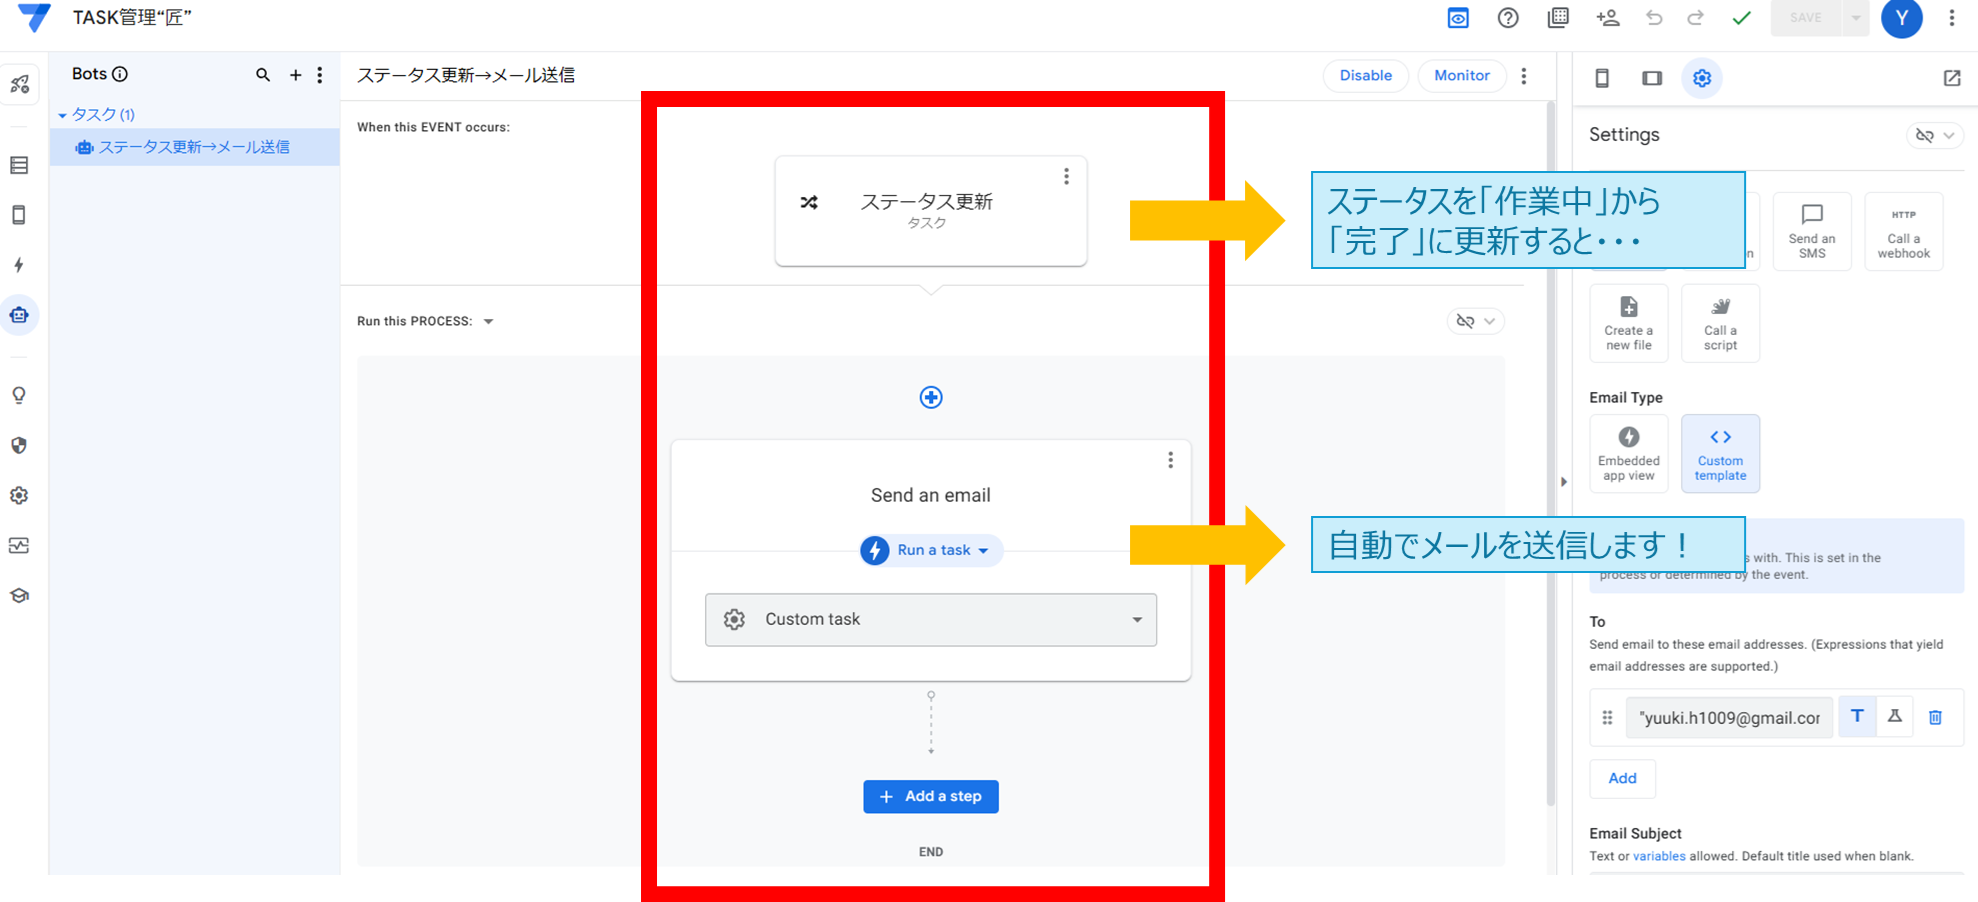
Task: Switch recipient field to text mode (T)
Action: point(1857,717)
